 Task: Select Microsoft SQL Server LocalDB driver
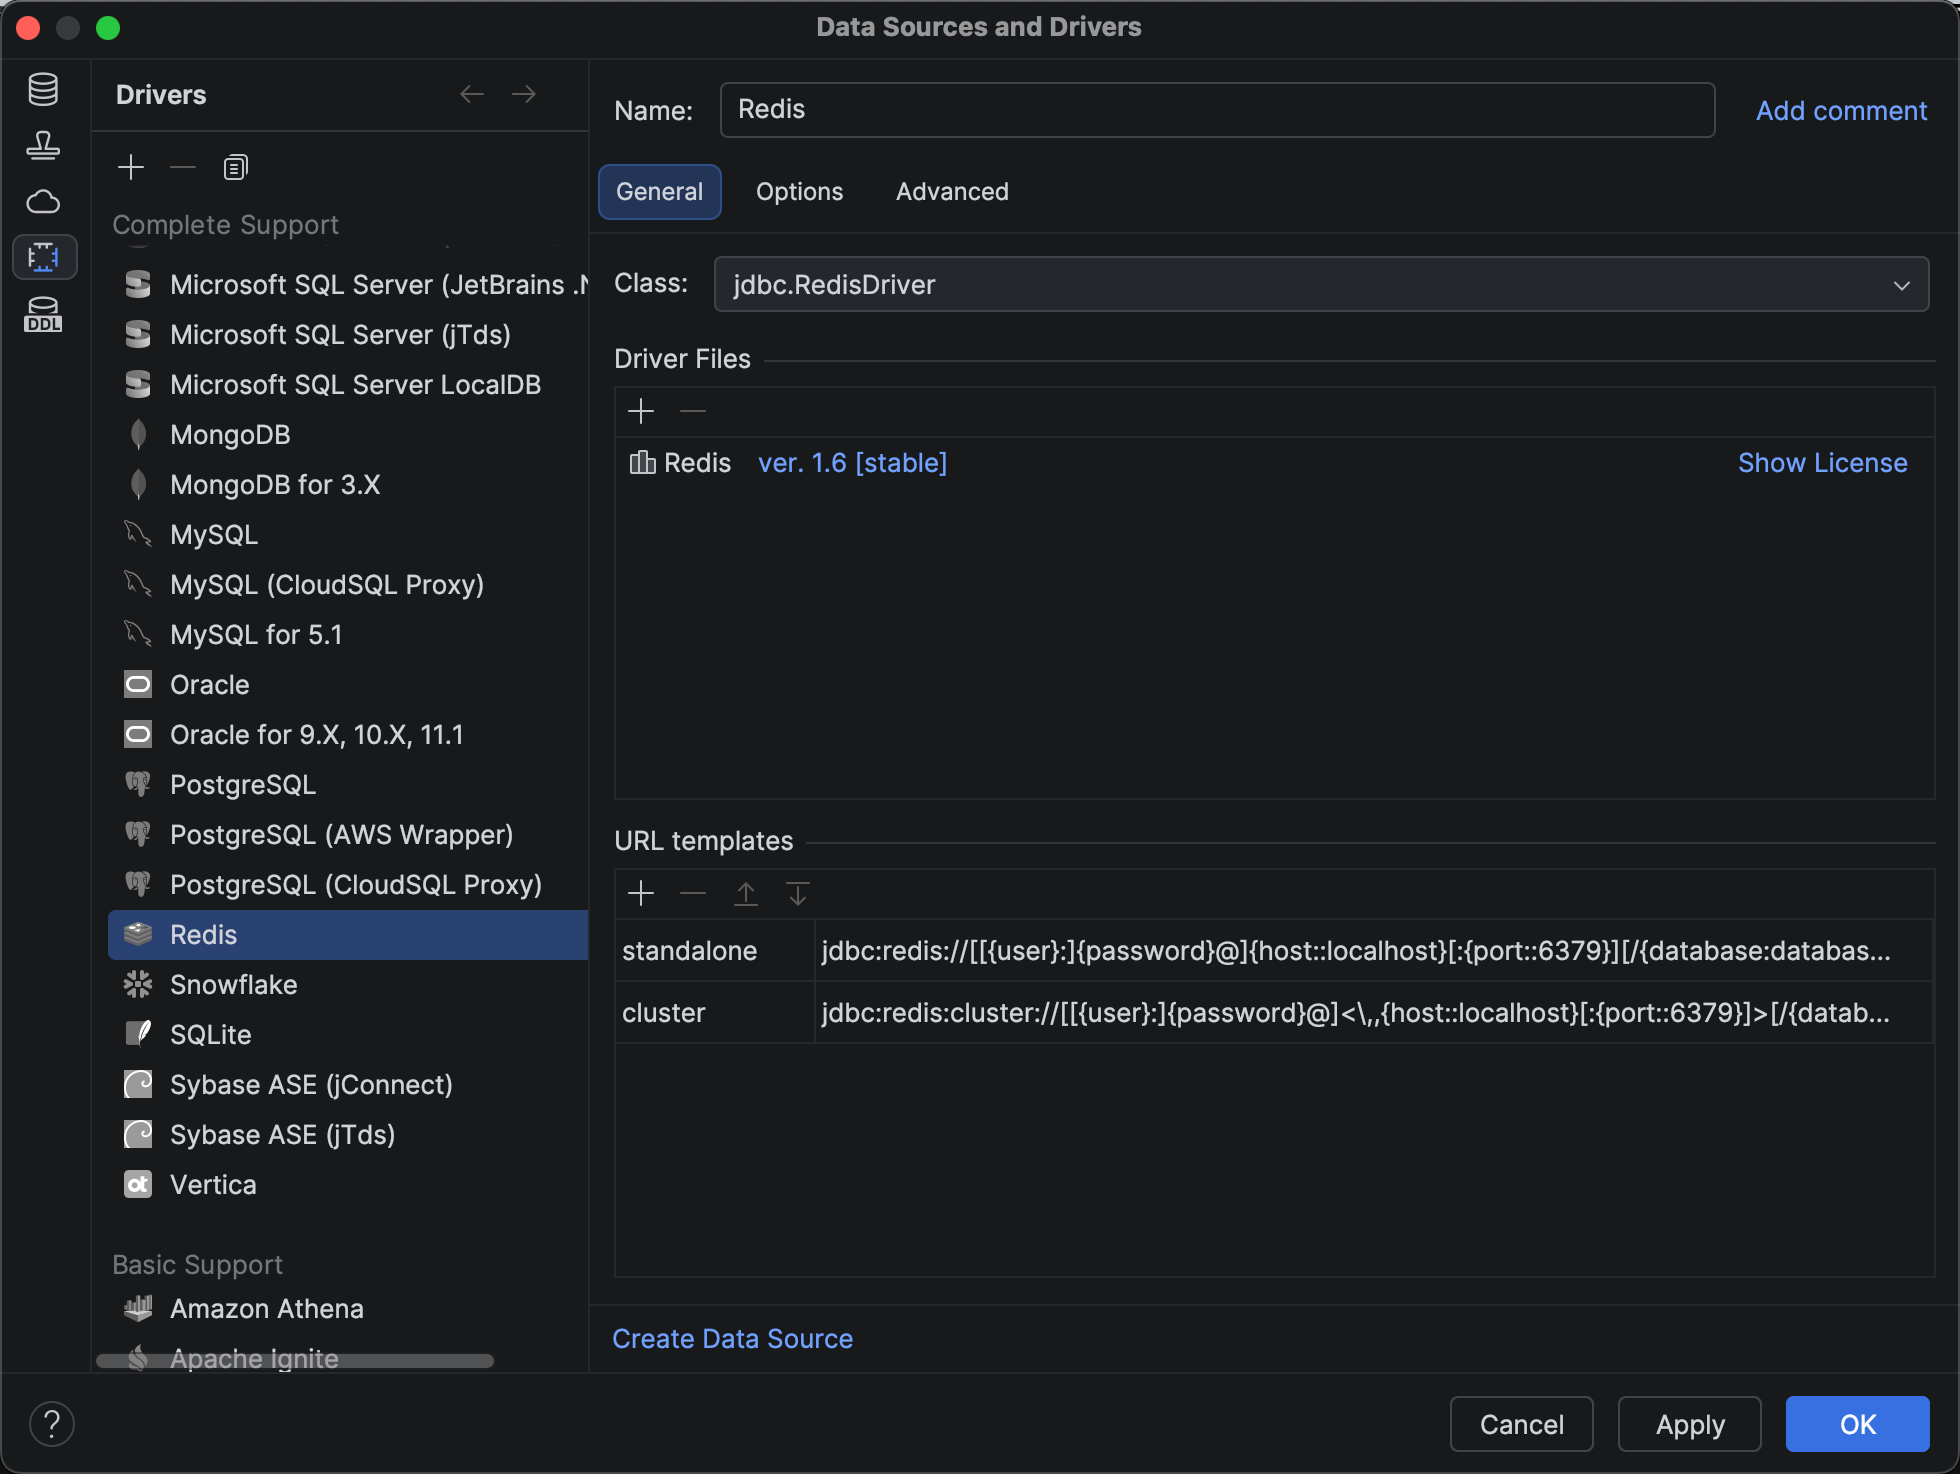[x=348, y=384]
